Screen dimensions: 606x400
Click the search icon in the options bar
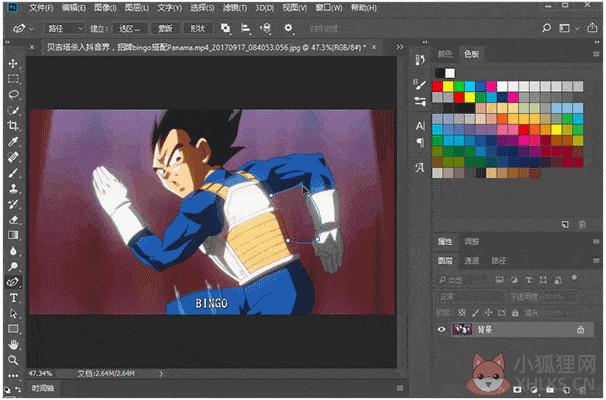coord(546,28)
